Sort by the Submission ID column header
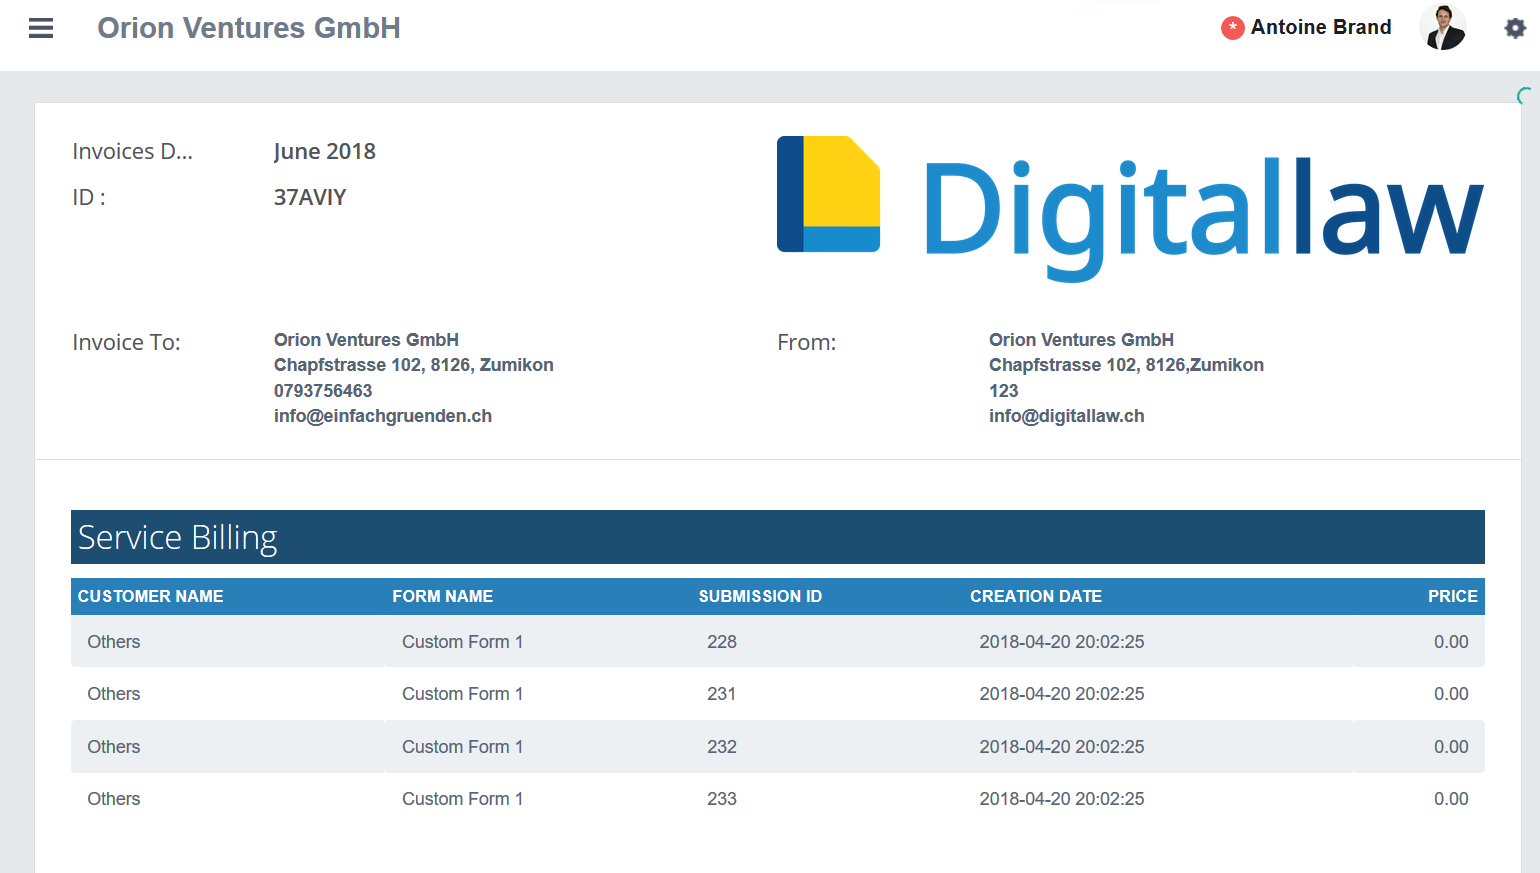This screenshot has height=873, width=1540. click(x=760, y=596)
